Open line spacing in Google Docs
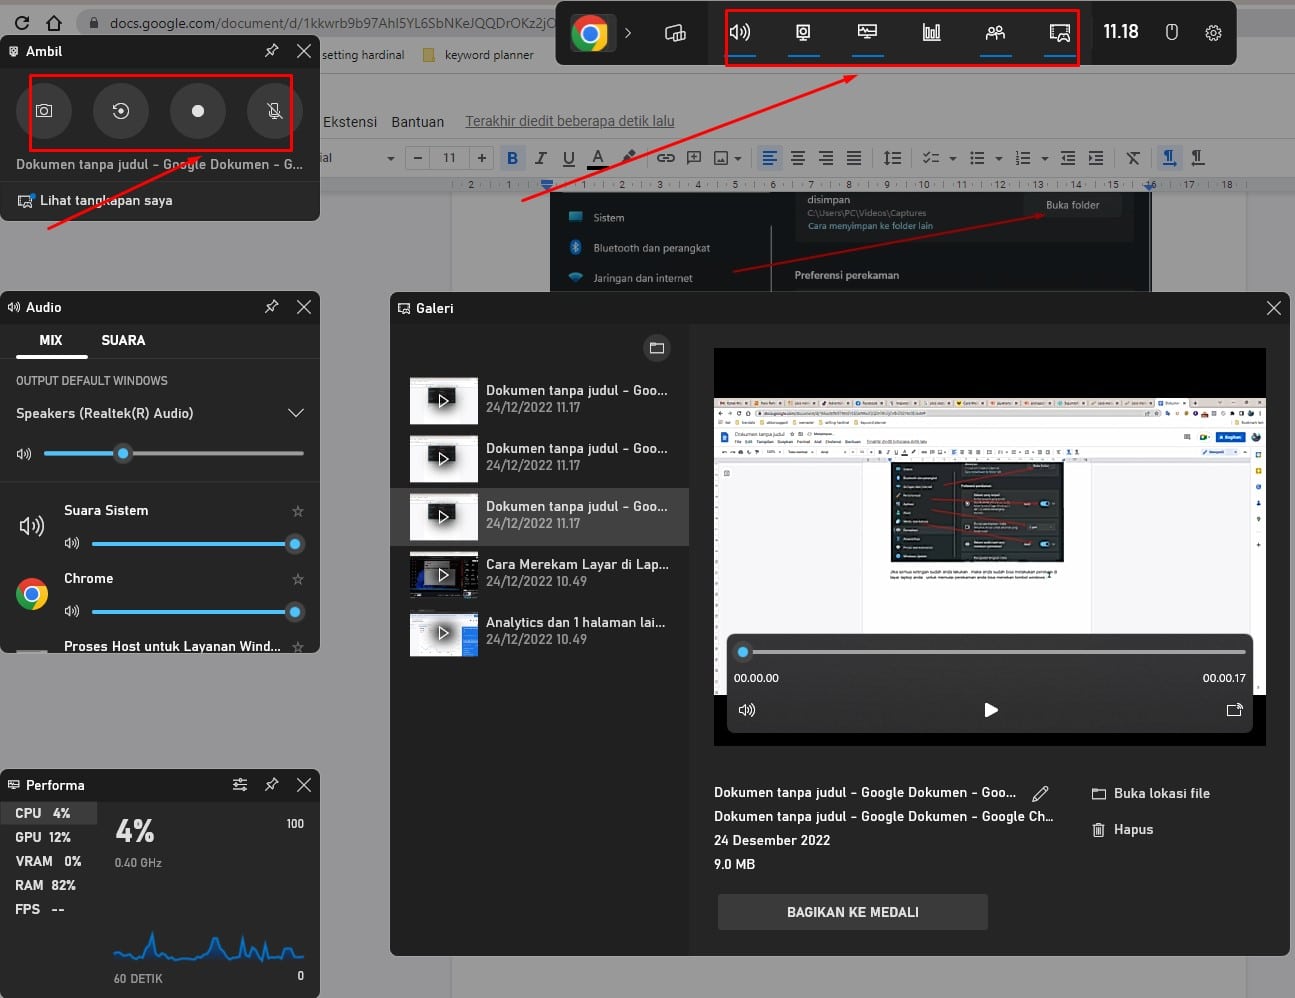Screen dimensions: 1295x998 892,158
